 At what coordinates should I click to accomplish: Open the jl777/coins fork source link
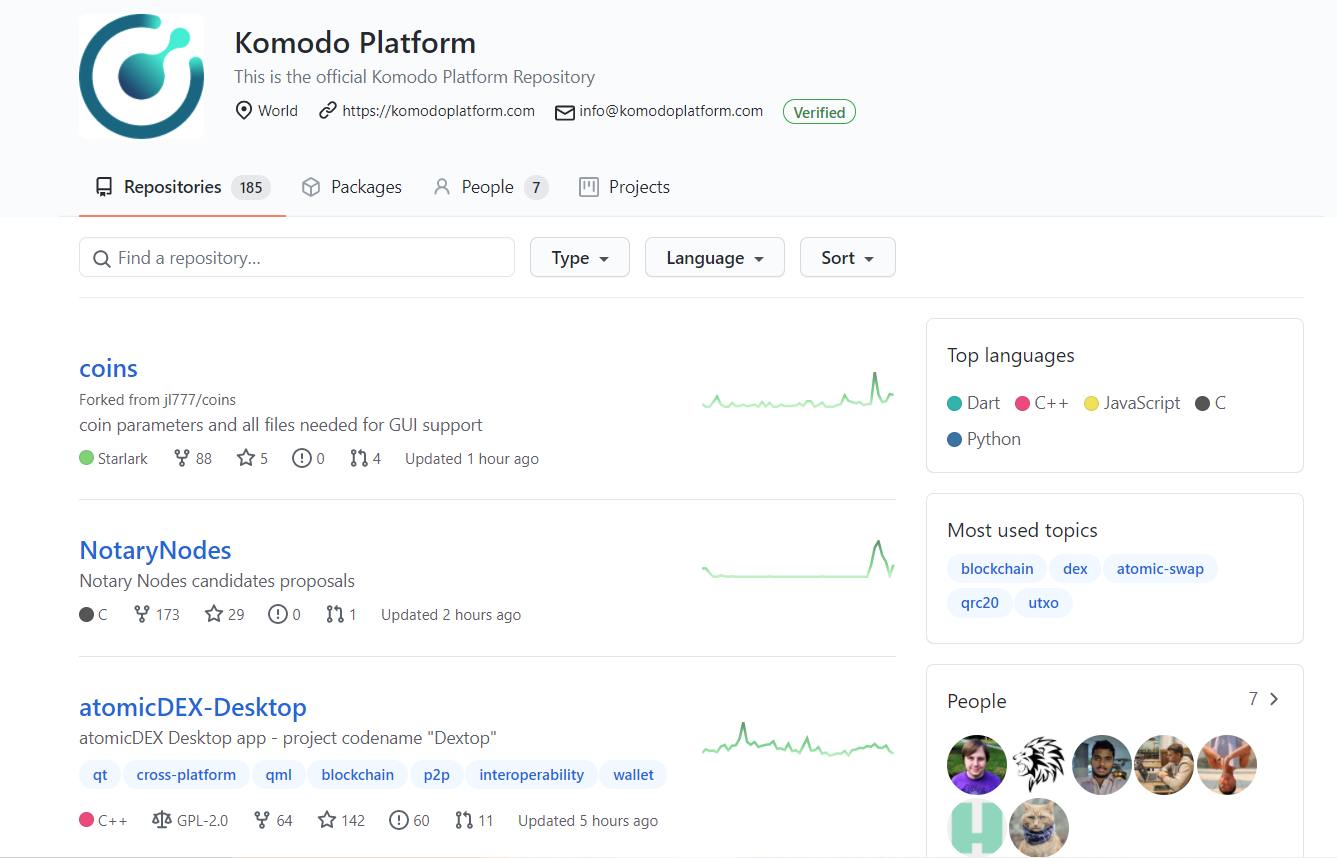pyautogui.click(x=199, y=399)
